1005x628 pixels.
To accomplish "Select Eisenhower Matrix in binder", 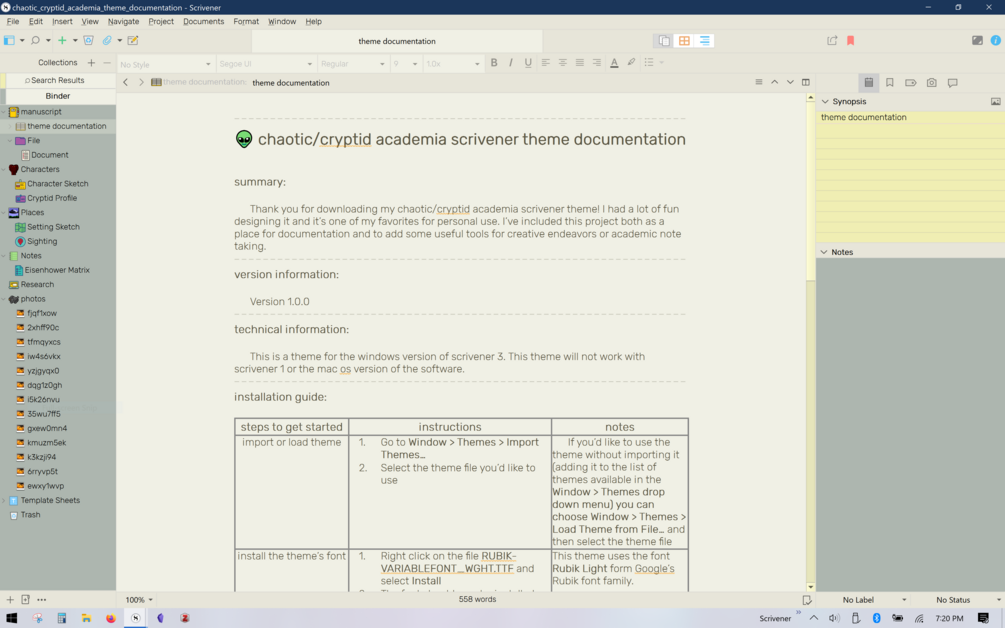I will click(x=57, y=270).
